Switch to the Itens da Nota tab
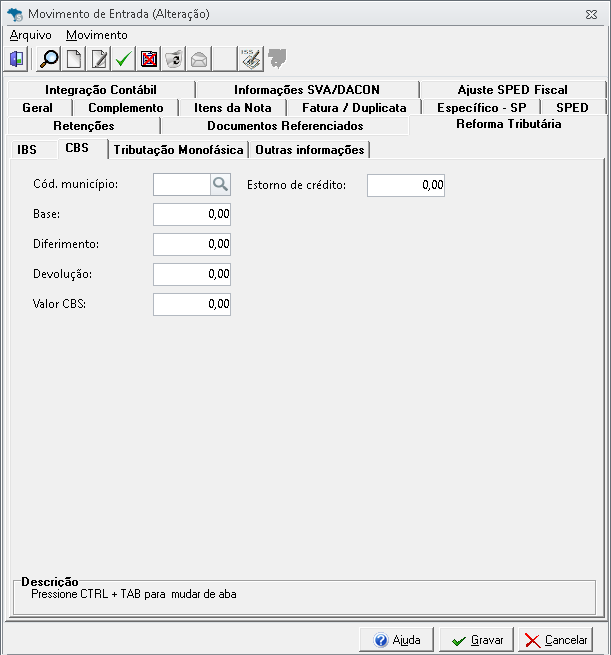Screen dimensions: 611x655 click(233, 108)
